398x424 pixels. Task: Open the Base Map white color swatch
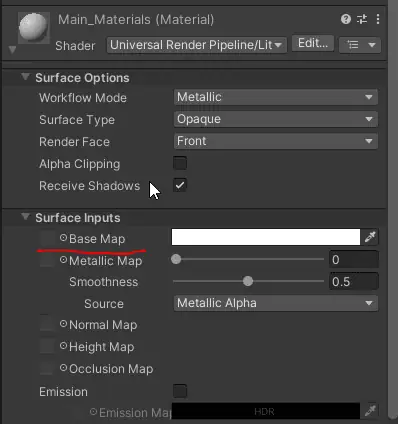click(266, 237)
